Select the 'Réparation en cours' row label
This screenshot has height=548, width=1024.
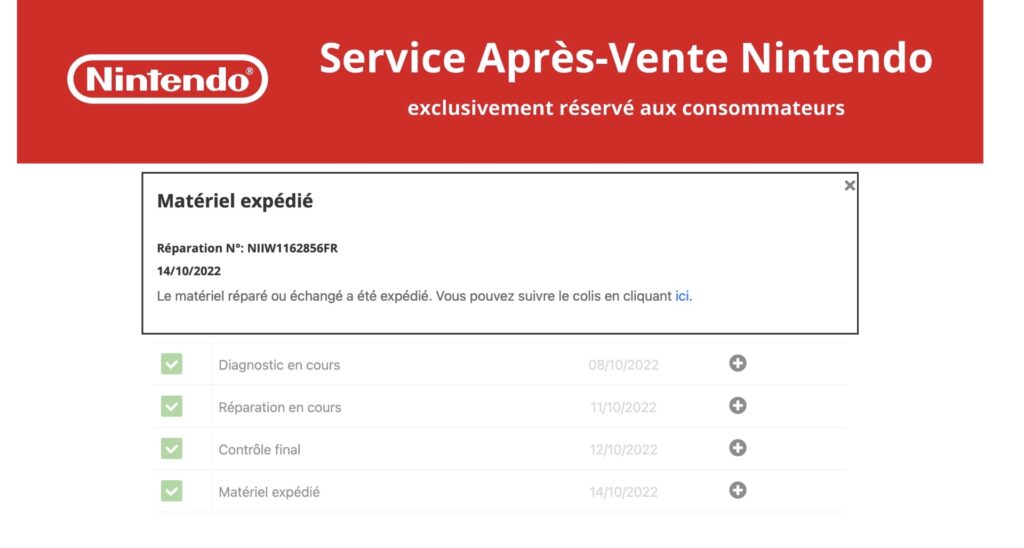280,408
